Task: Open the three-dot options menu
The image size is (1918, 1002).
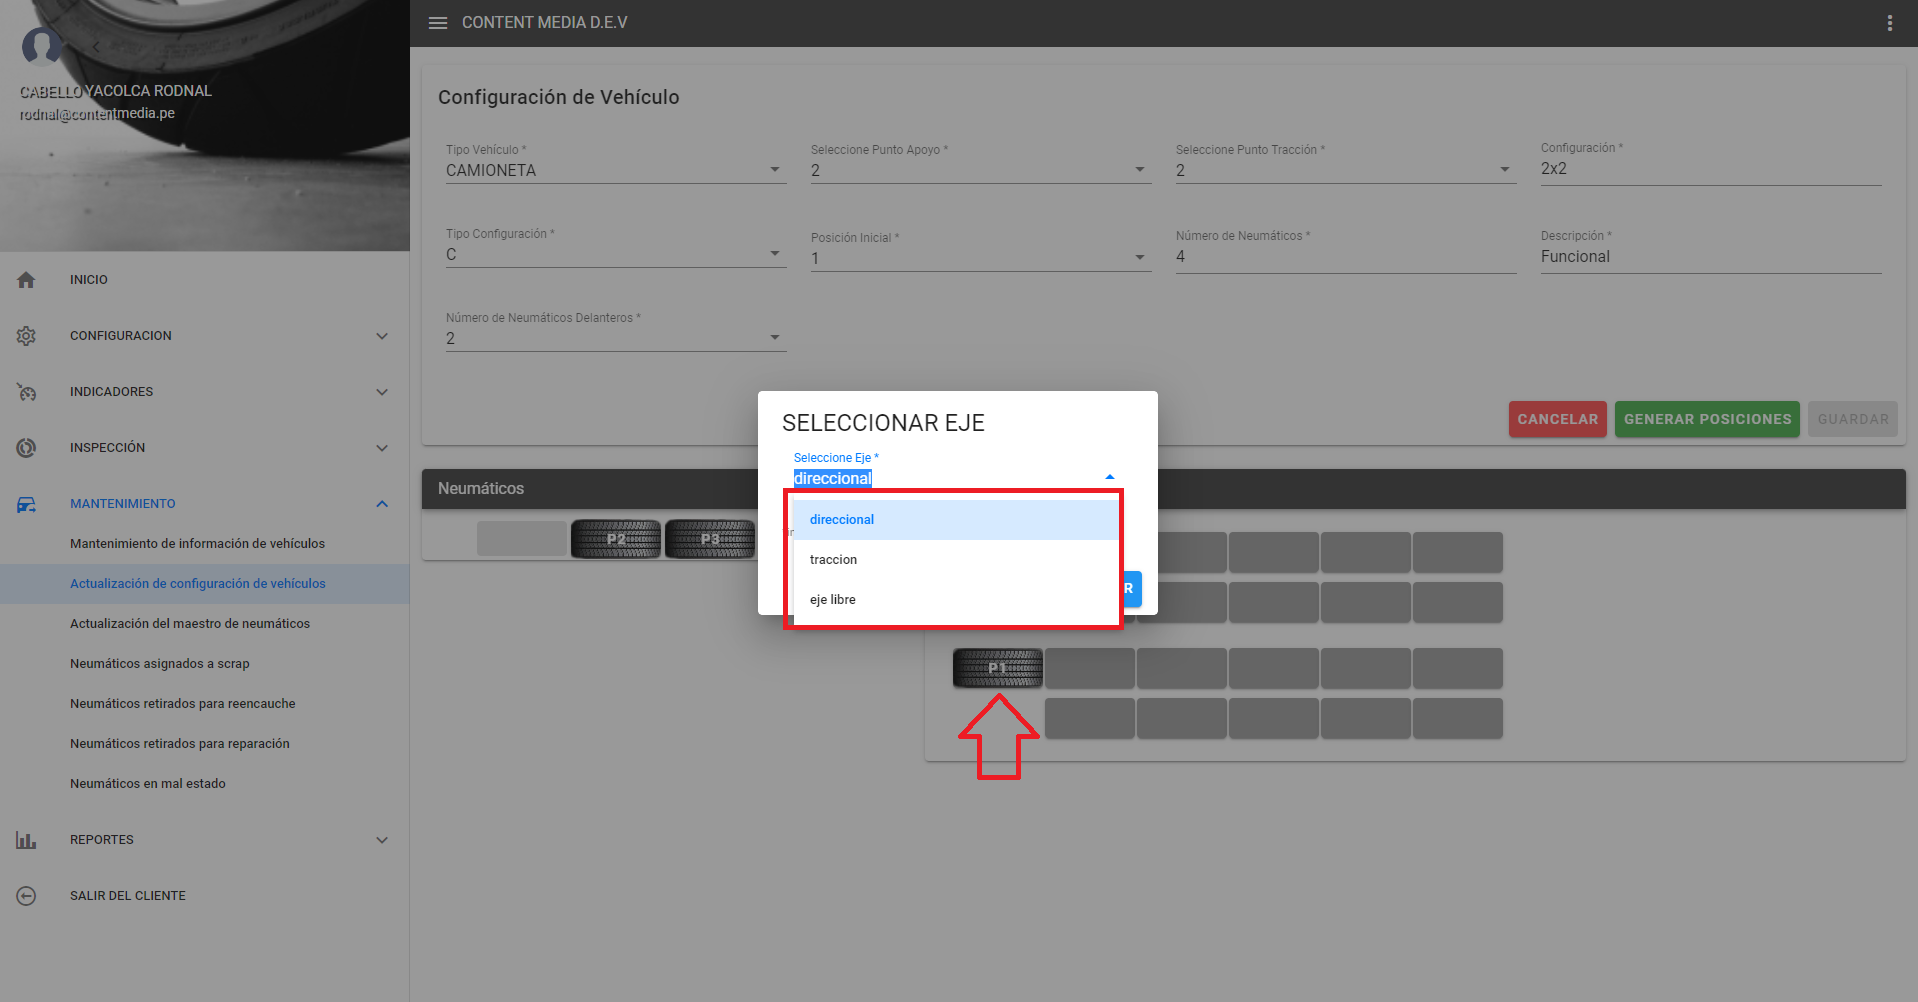Action: [1889, 23]
